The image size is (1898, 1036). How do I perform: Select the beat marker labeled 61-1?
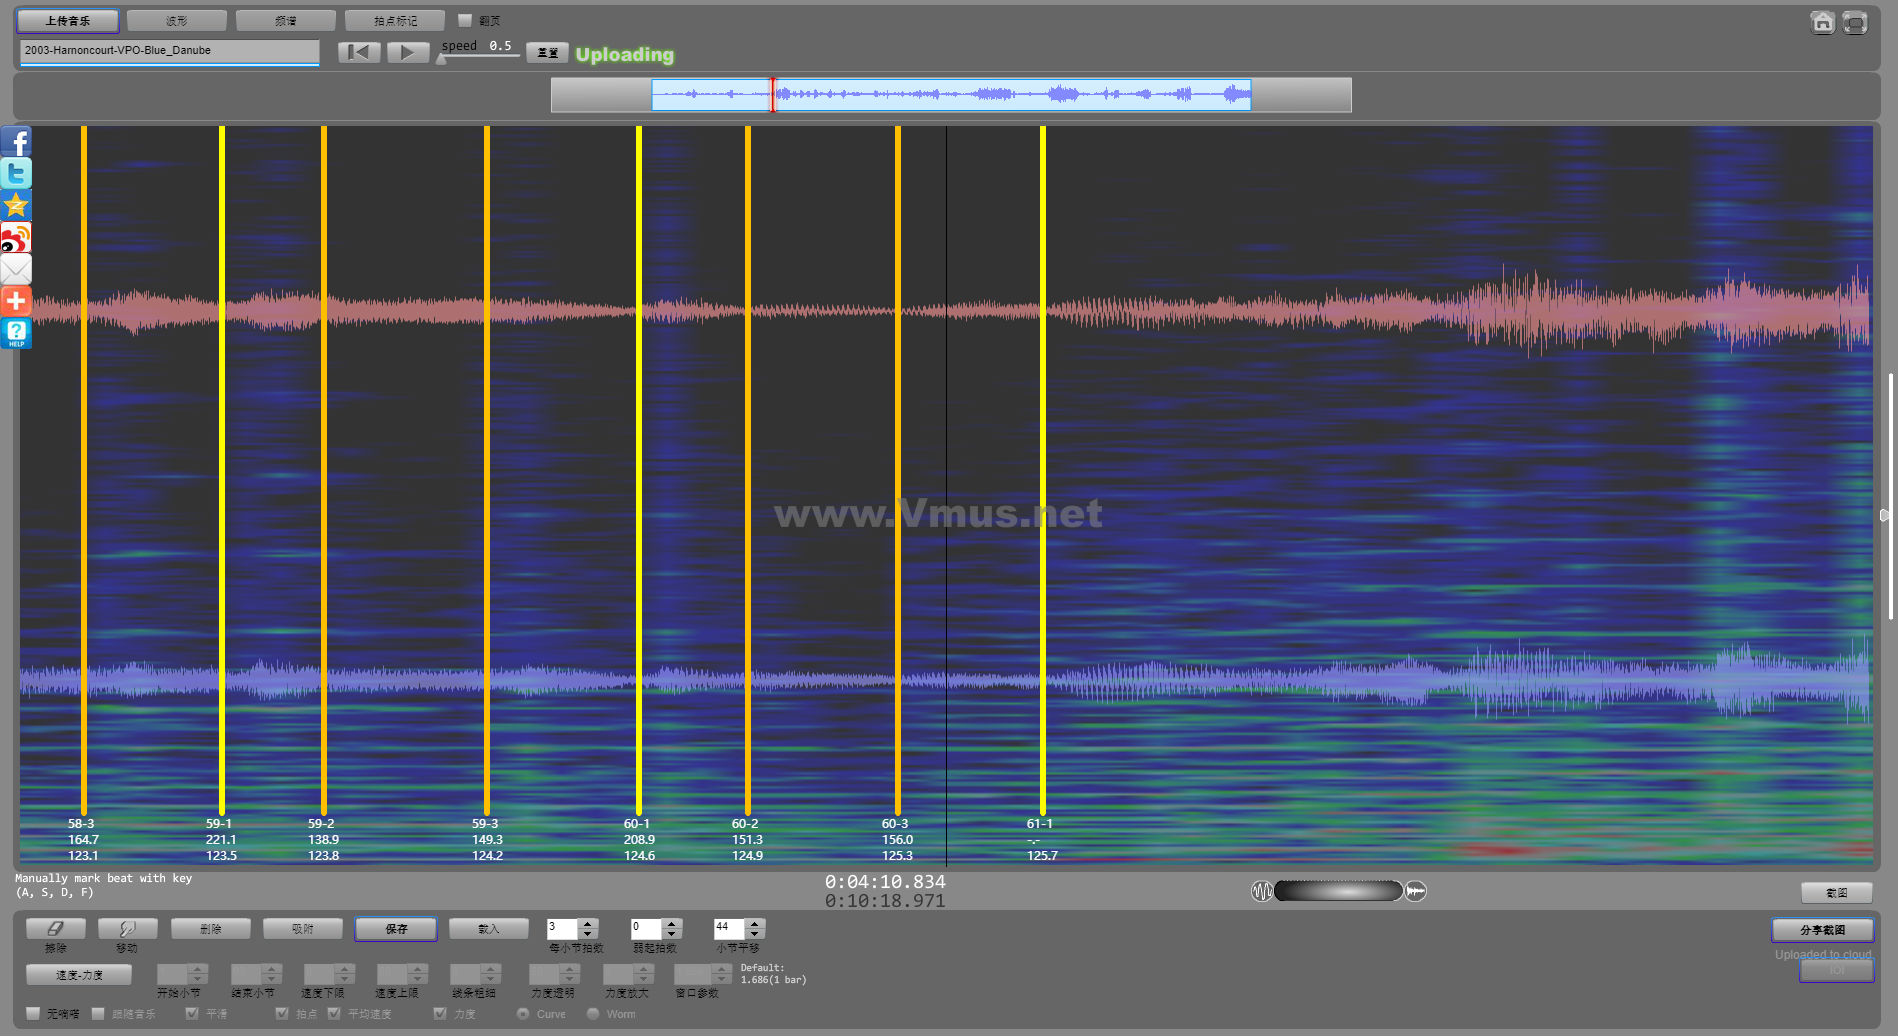(x=1043, y=470)
